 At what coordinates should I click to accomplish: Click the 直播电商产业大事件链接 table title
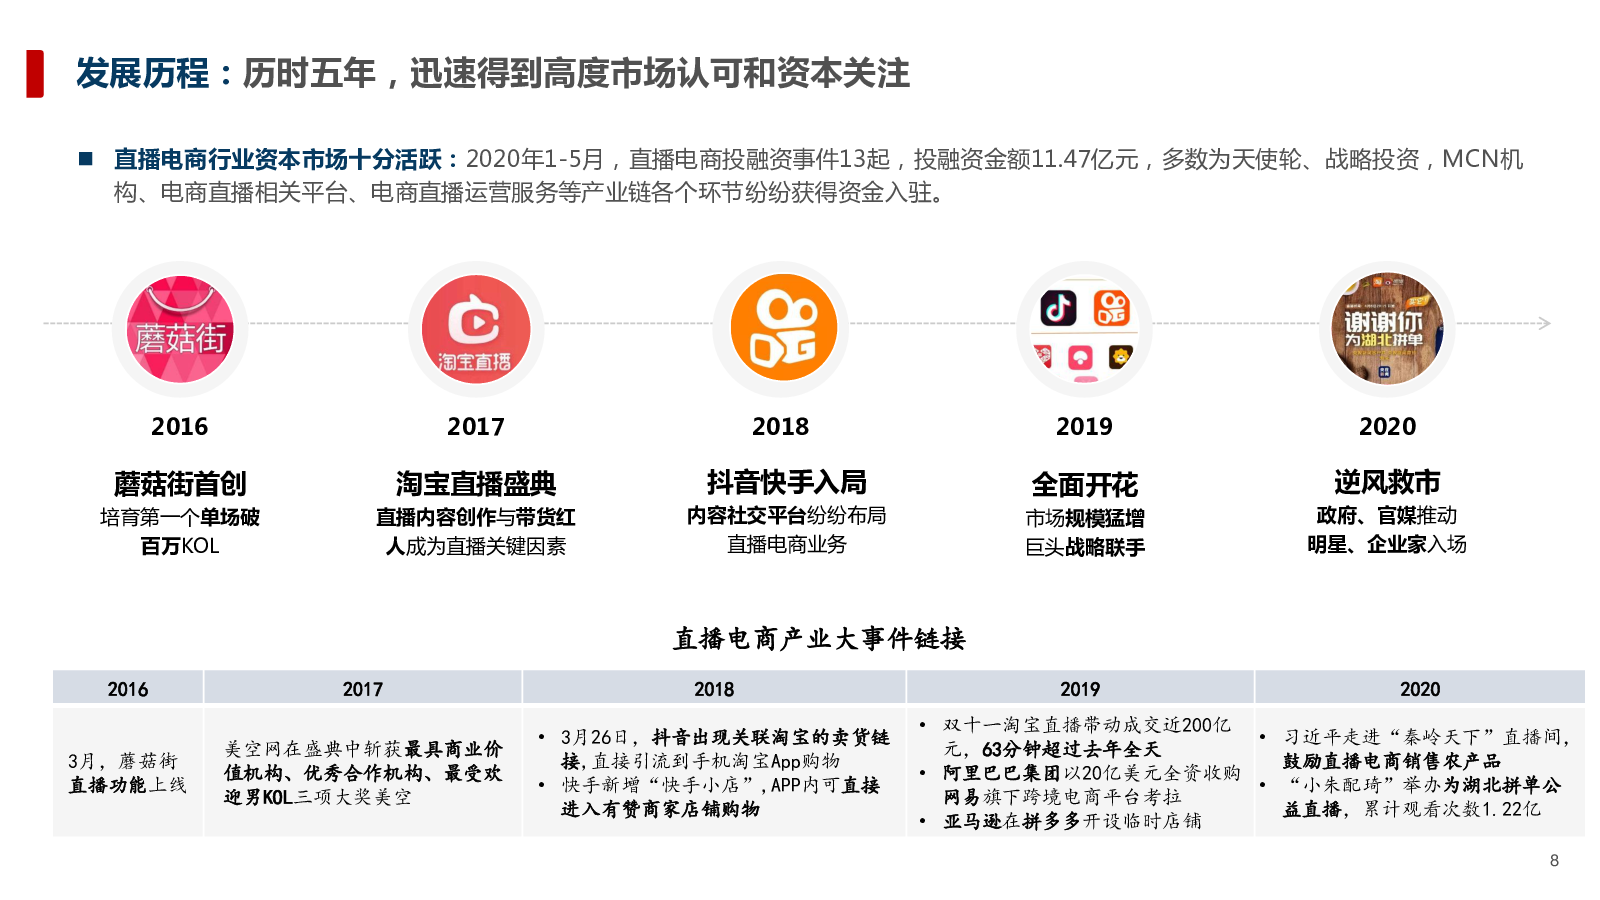tap(819, 639)
